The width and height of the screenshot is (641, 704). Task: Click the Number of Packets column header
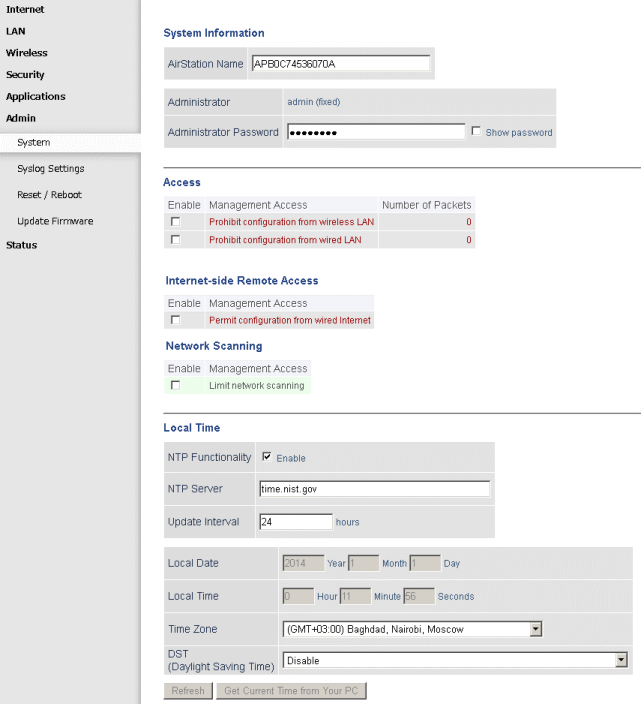(x=427, y=205)
